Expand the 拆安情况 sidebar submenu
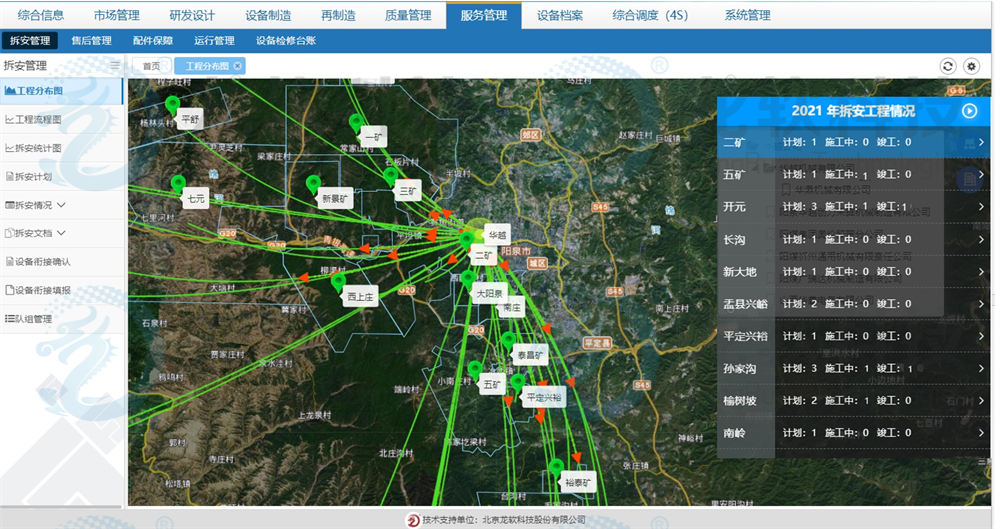The height and width of the screenshot is (529, 1000). [x=62, y=205]
